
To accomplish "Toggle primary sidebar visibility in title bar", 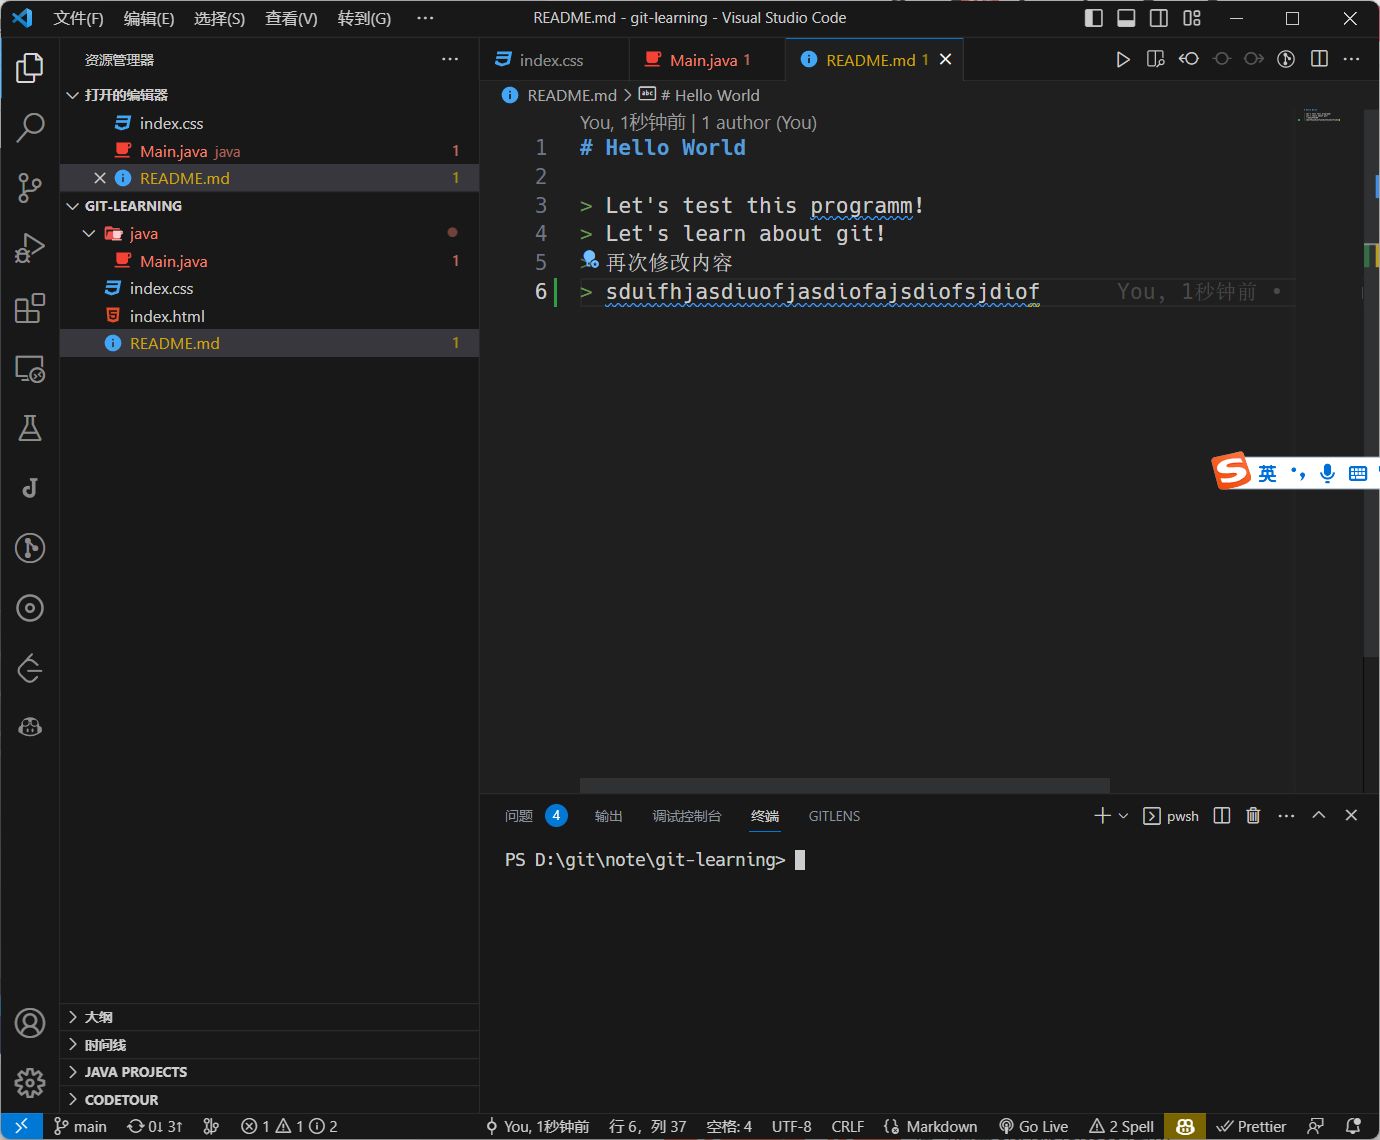I will click(x=1094, y=18).
